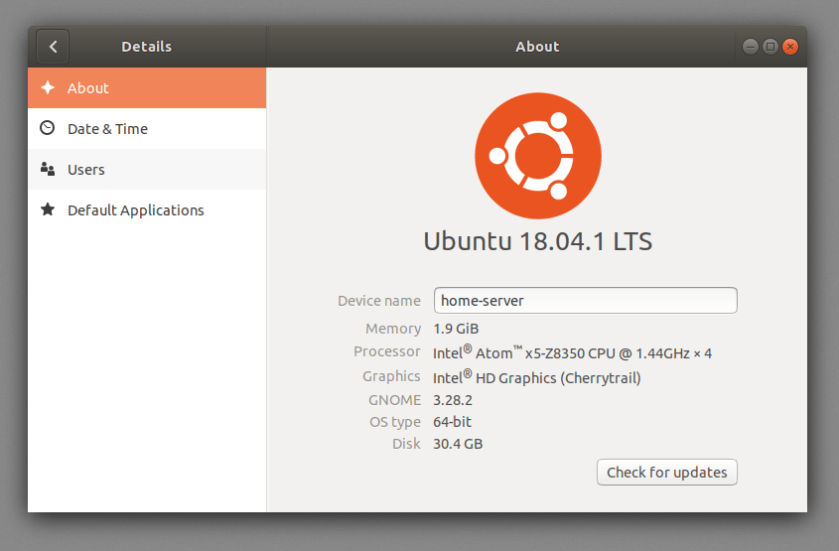The width and height of the screenshot is (839, 551).
Task: Open the Date & Time panel
Action: [x=107, y=128]
